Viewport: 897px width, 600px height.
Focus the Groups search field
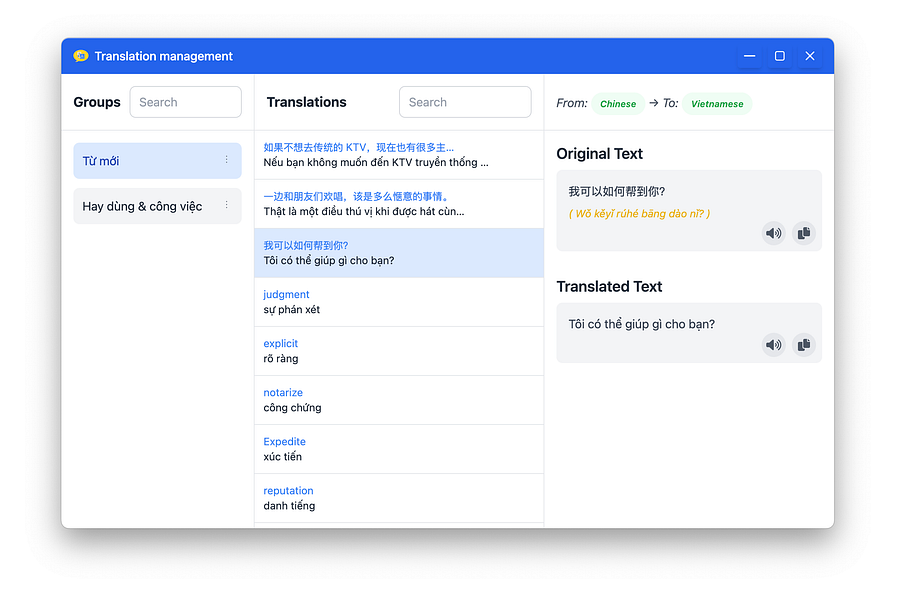coord(185,102)
